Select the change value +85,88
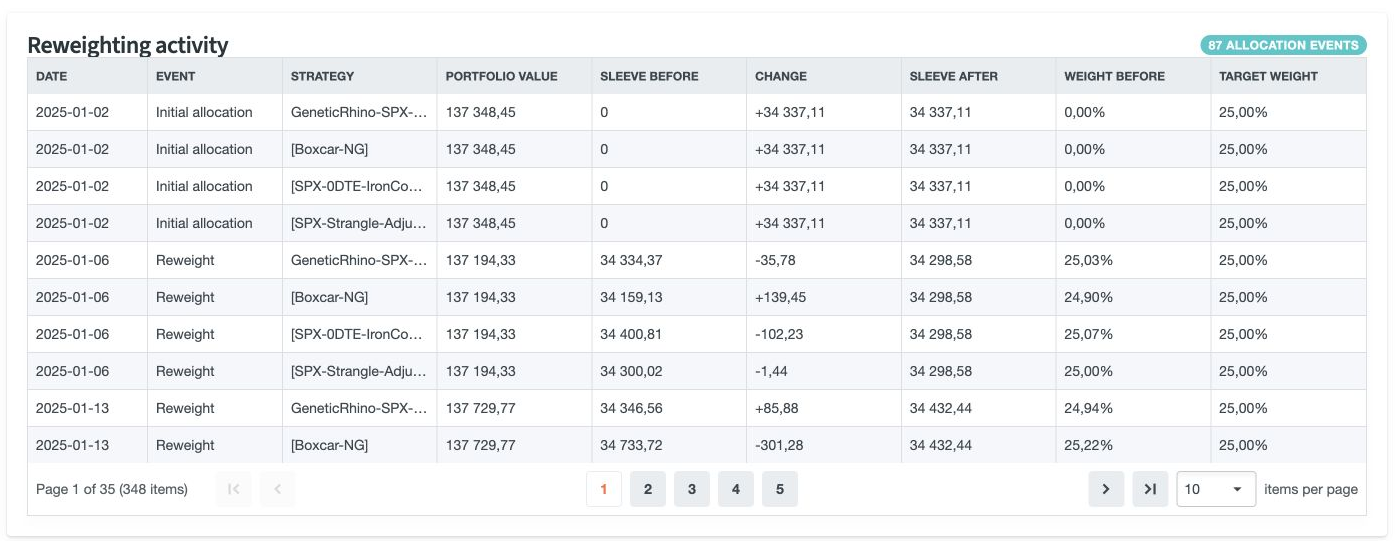Image resolution: width=1395 pixels, height=541 pixels. click(x=779, y=408)
